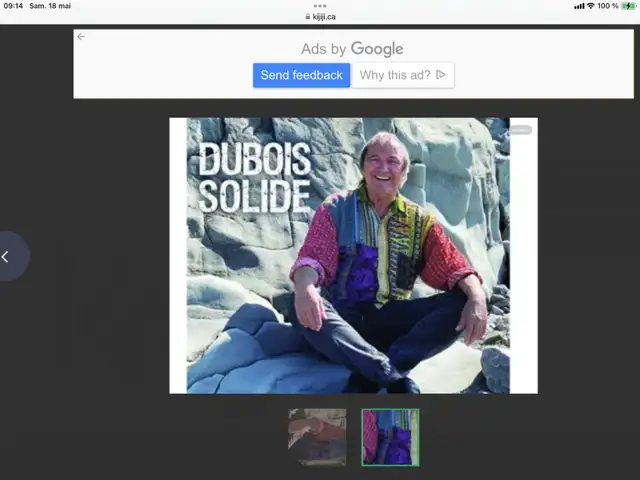Tap the 09:14 clock in status bar

[x=13, y=6]
